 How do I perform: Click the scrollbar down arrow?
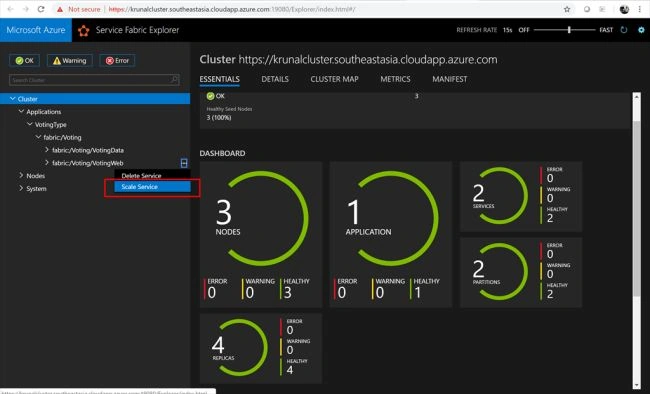(637, 386)
